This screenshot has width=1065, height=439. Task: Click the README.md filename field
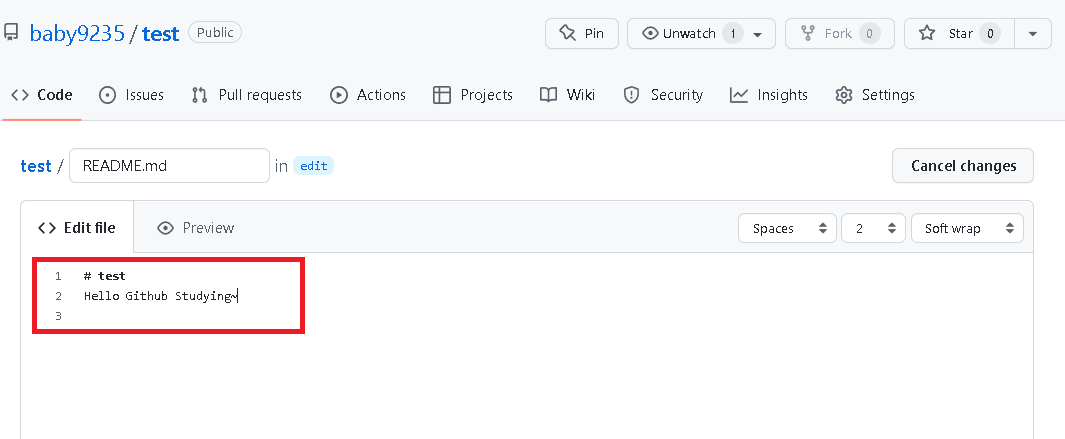[x=169, y=165]
